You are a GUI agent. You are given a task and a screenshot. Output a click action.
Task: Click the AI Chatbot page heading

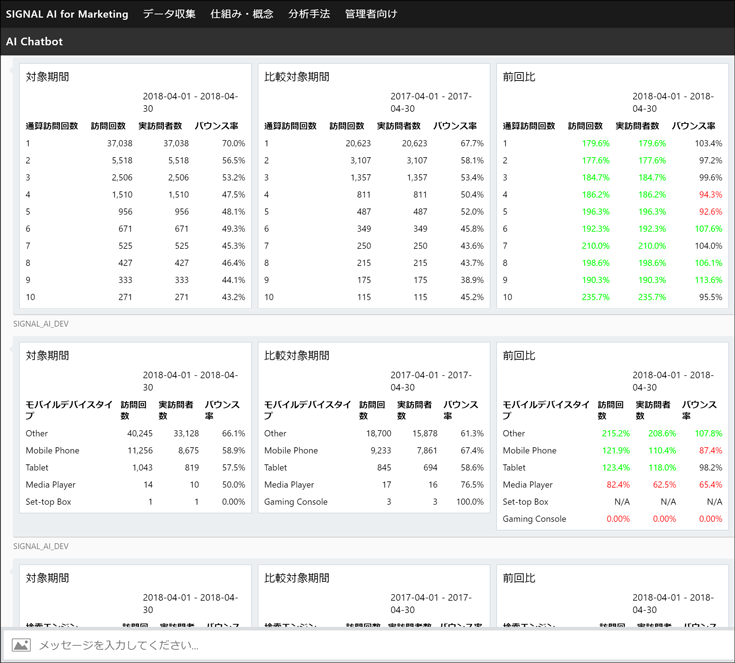click(x=34, y=42)
